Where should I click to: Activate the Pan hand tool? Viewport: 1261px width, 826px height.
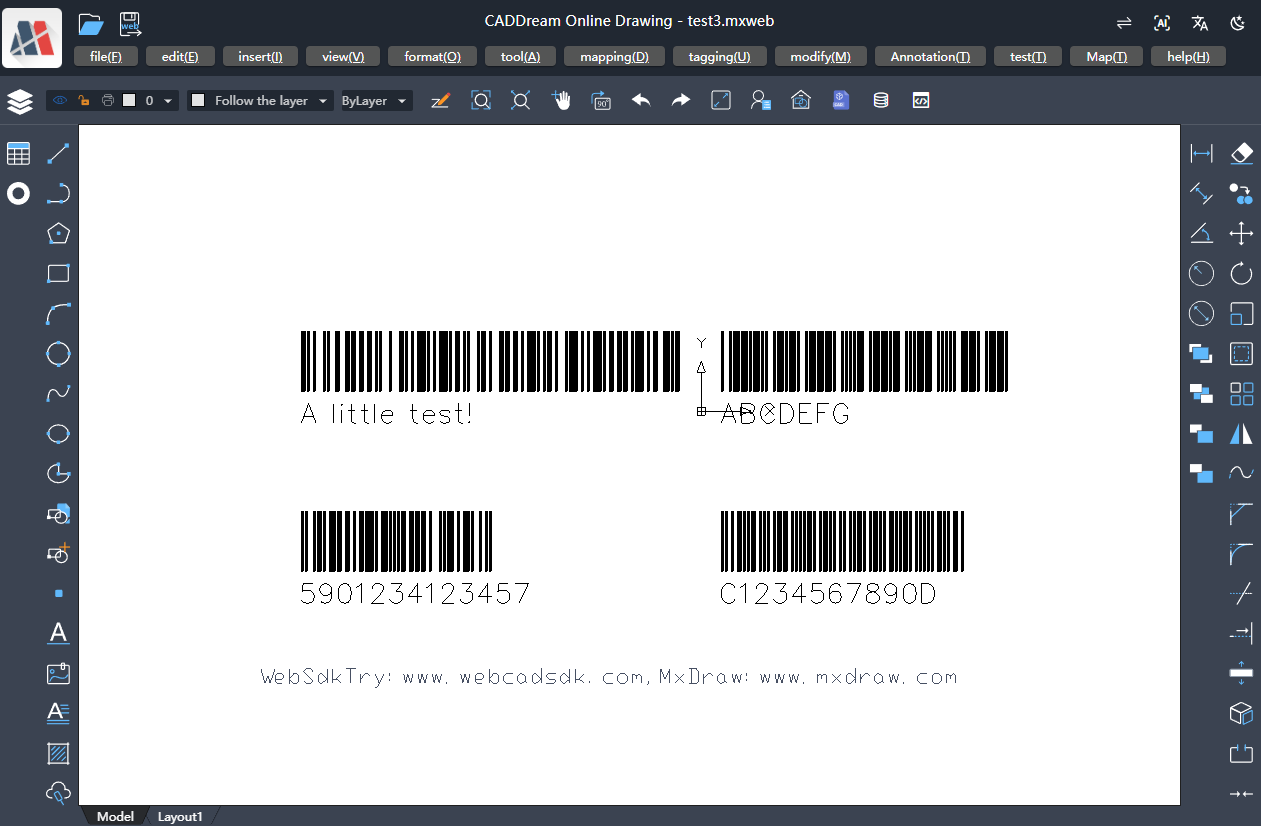(x=562, y=101)
